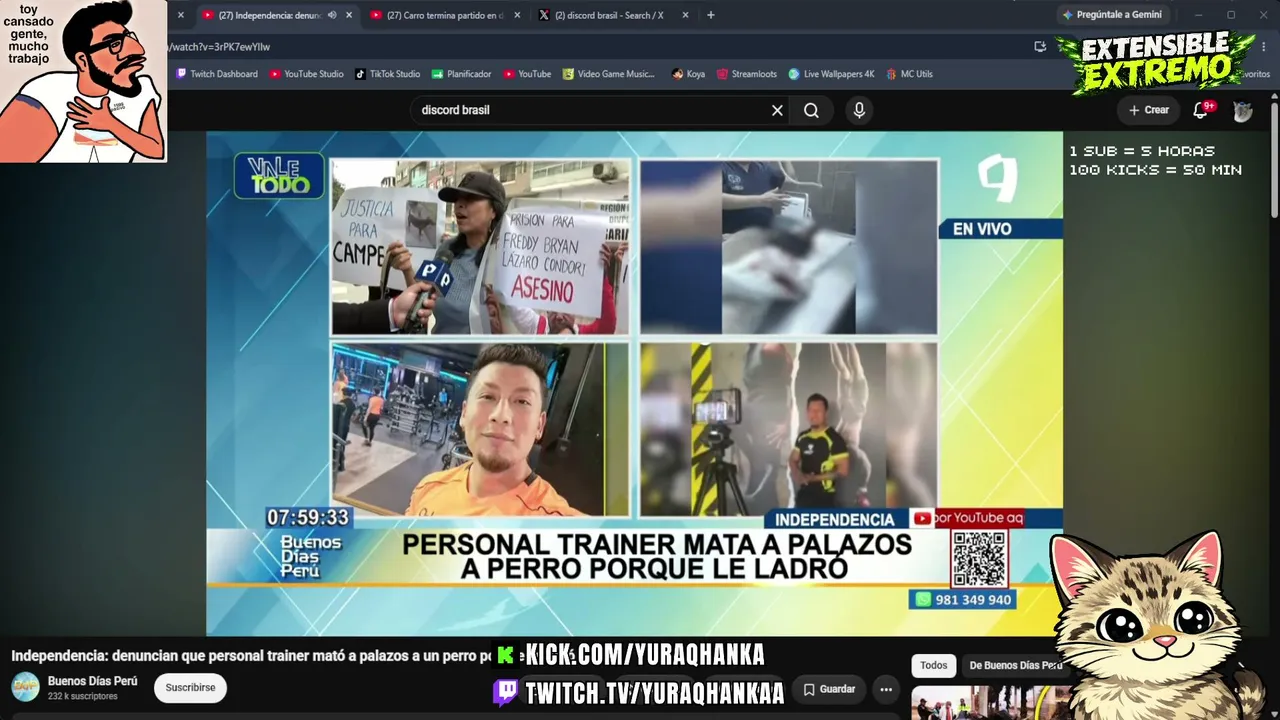Close the Independencia YouTube tab
Screen dimensions: 1280x720
pos(349,15)
